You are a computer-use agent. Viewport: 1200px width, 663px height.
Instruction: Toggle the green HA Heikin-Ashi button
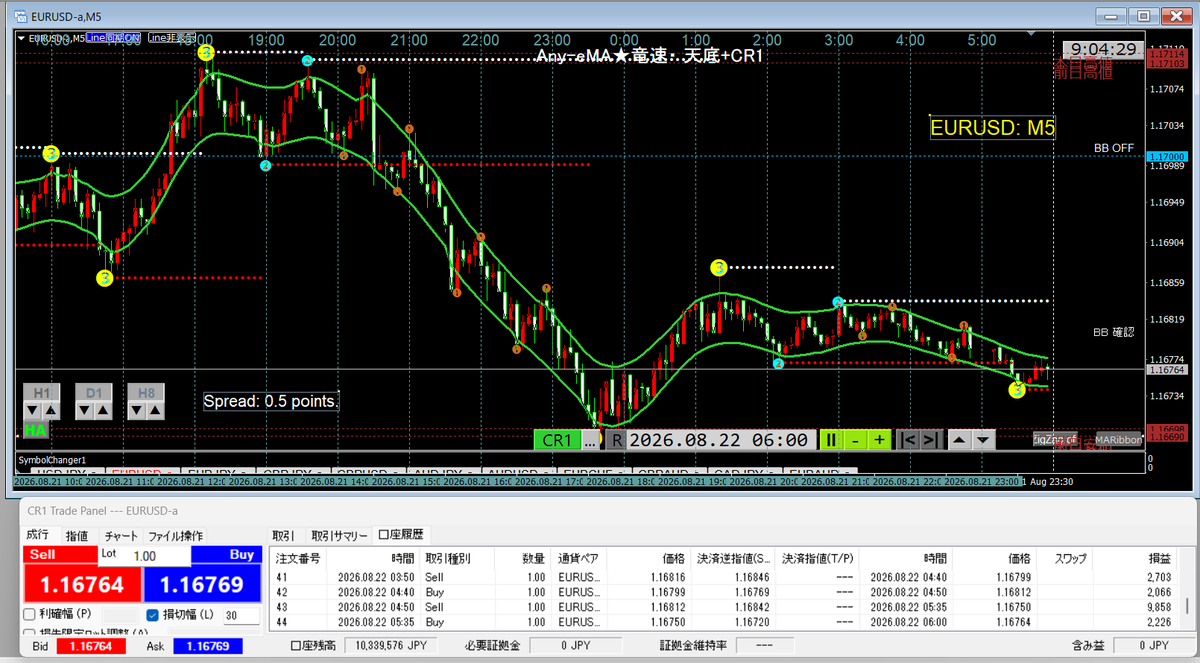(36, 430)
